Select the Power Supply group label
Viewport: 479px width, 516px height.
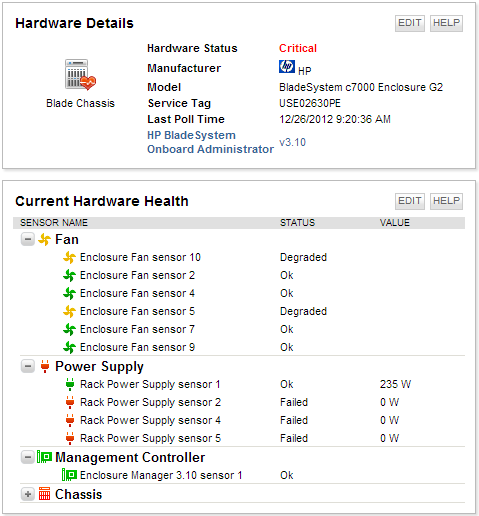pyautogui.click(x=99, y=367)
